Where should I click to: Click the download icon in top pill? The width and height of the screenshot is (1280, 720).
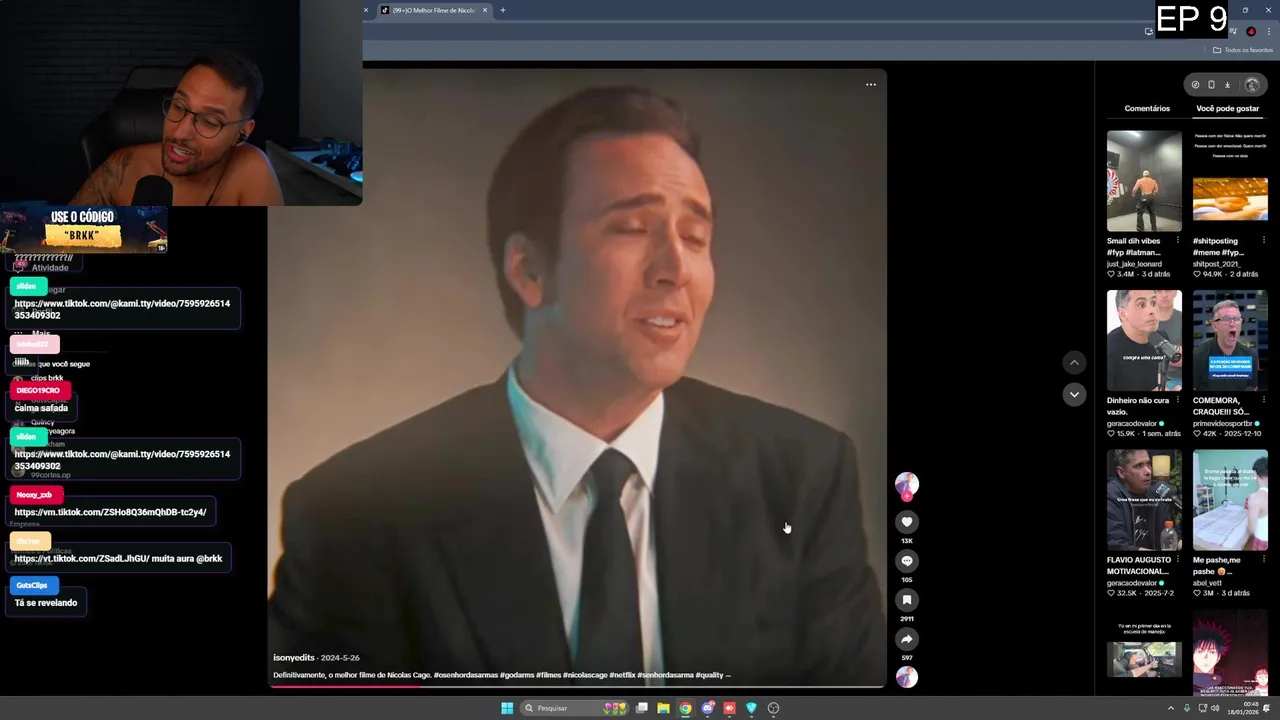[1228, 85]
